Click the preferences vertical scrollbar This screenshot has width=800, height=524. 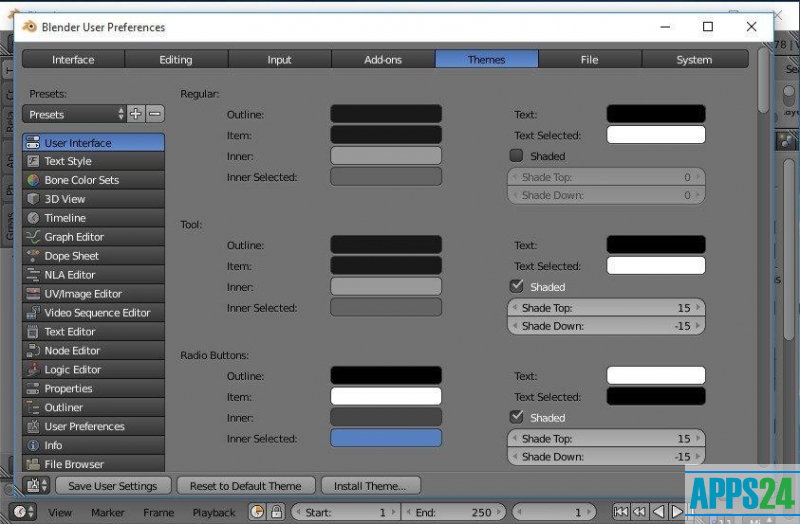pos(763,80)
